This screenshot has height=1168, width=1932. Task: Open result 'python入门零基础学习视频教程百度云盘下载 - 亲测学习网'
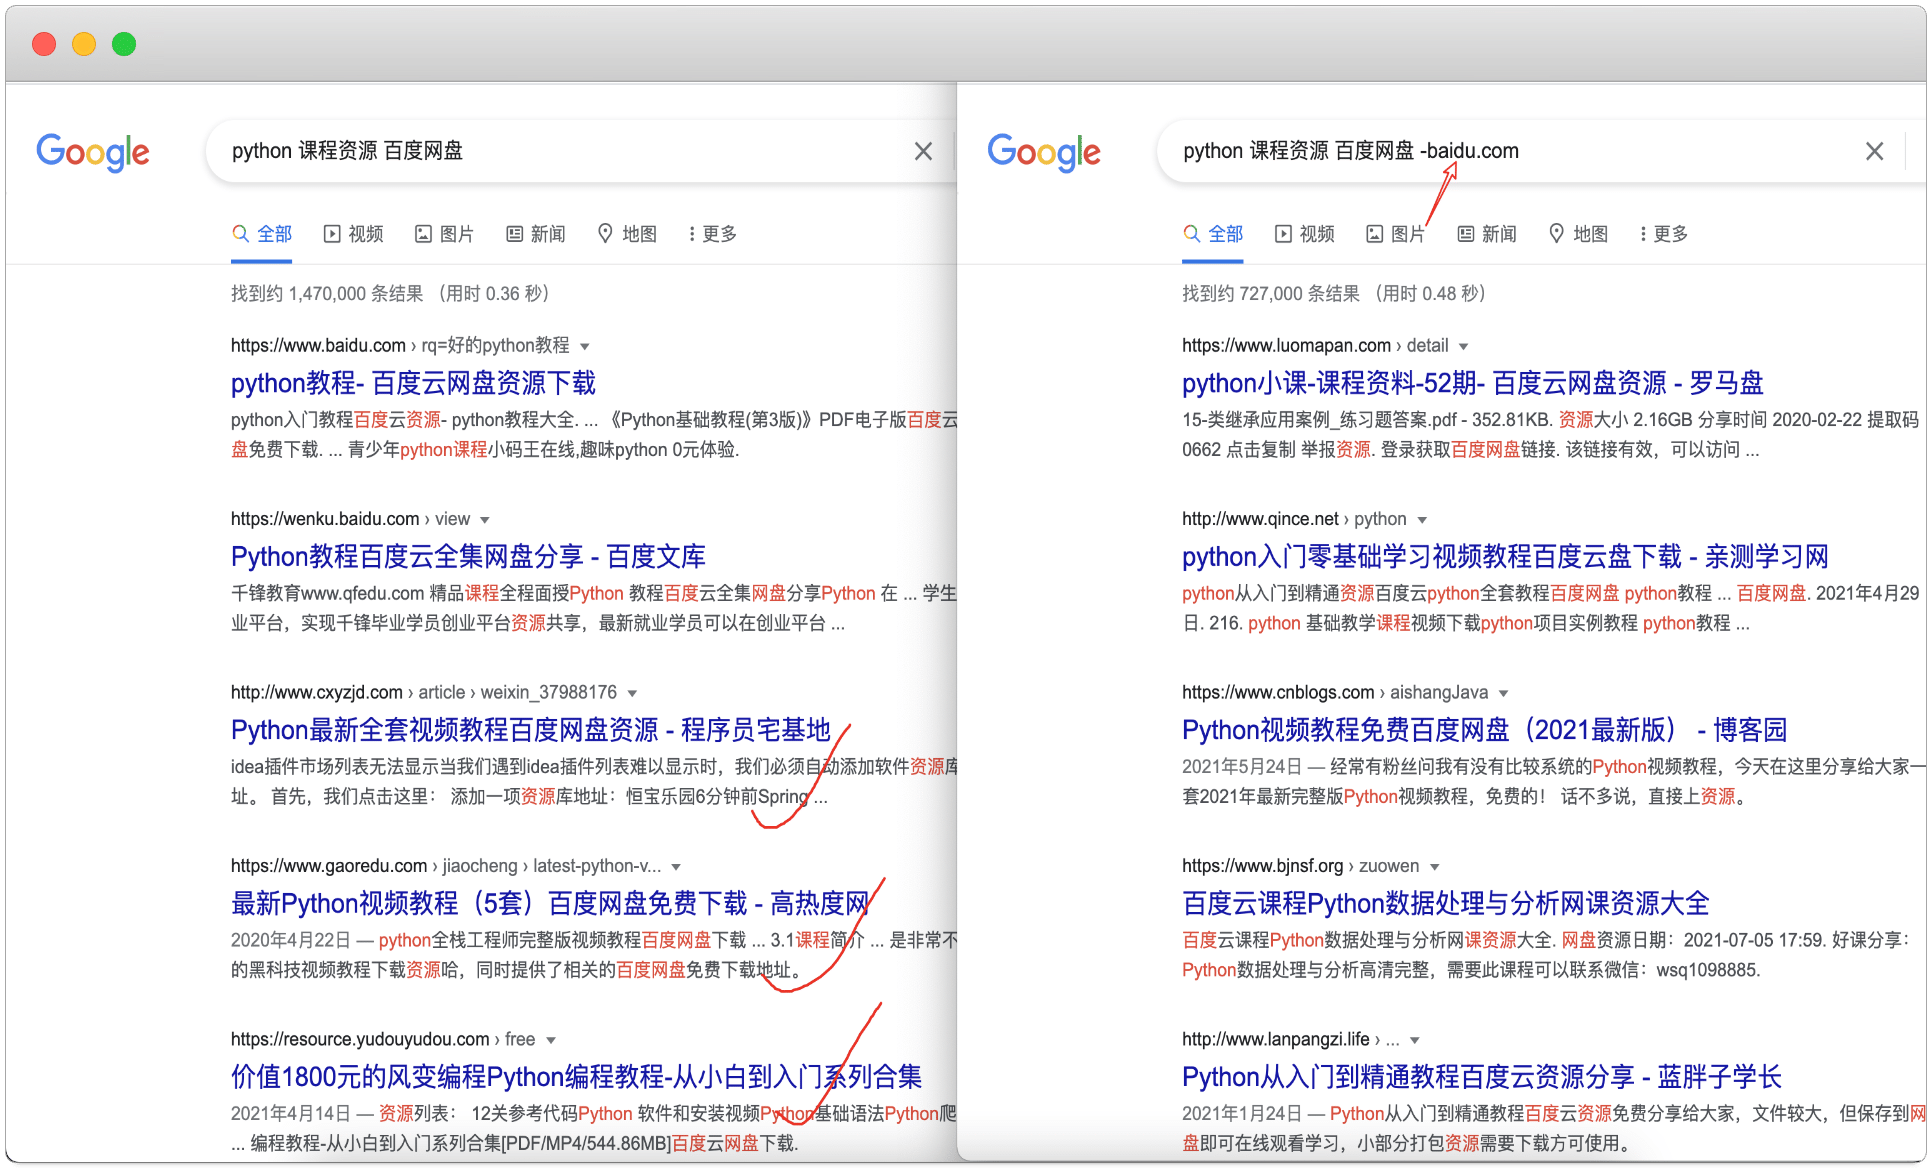tap(1505, 556)
